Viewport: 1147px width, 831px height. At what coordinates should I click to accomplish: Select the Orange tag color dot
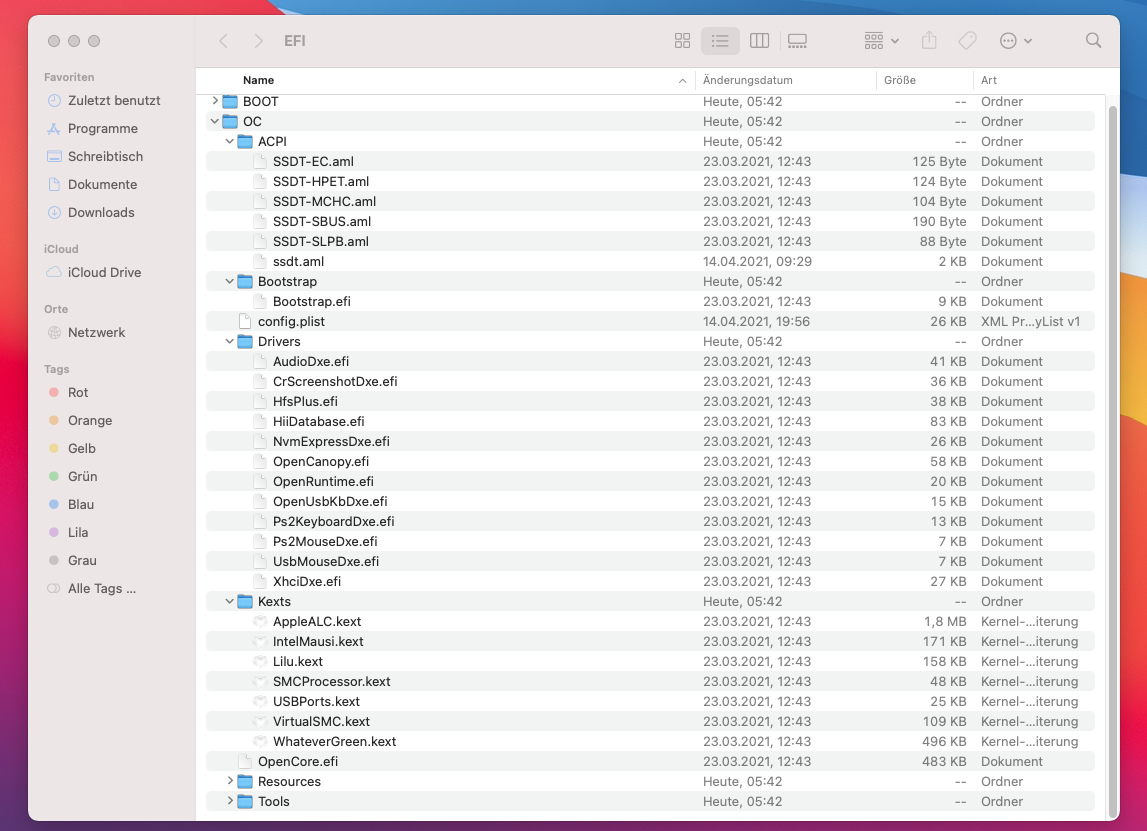tap(53, 420)
